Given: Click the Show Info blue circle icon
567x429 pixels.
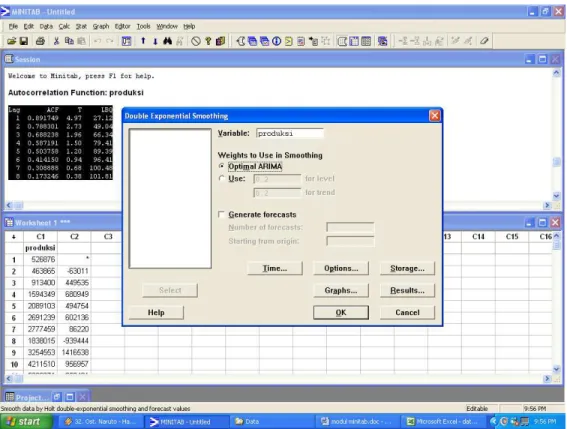Looking at the screenshot, I should (x=277, y=41).
